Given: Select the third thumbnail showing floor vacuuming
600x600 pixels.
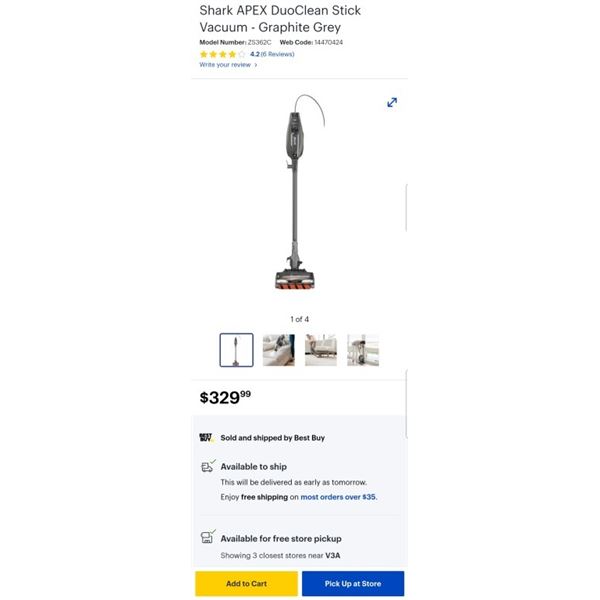Looking at the screenshot, I should click(321, 350).
